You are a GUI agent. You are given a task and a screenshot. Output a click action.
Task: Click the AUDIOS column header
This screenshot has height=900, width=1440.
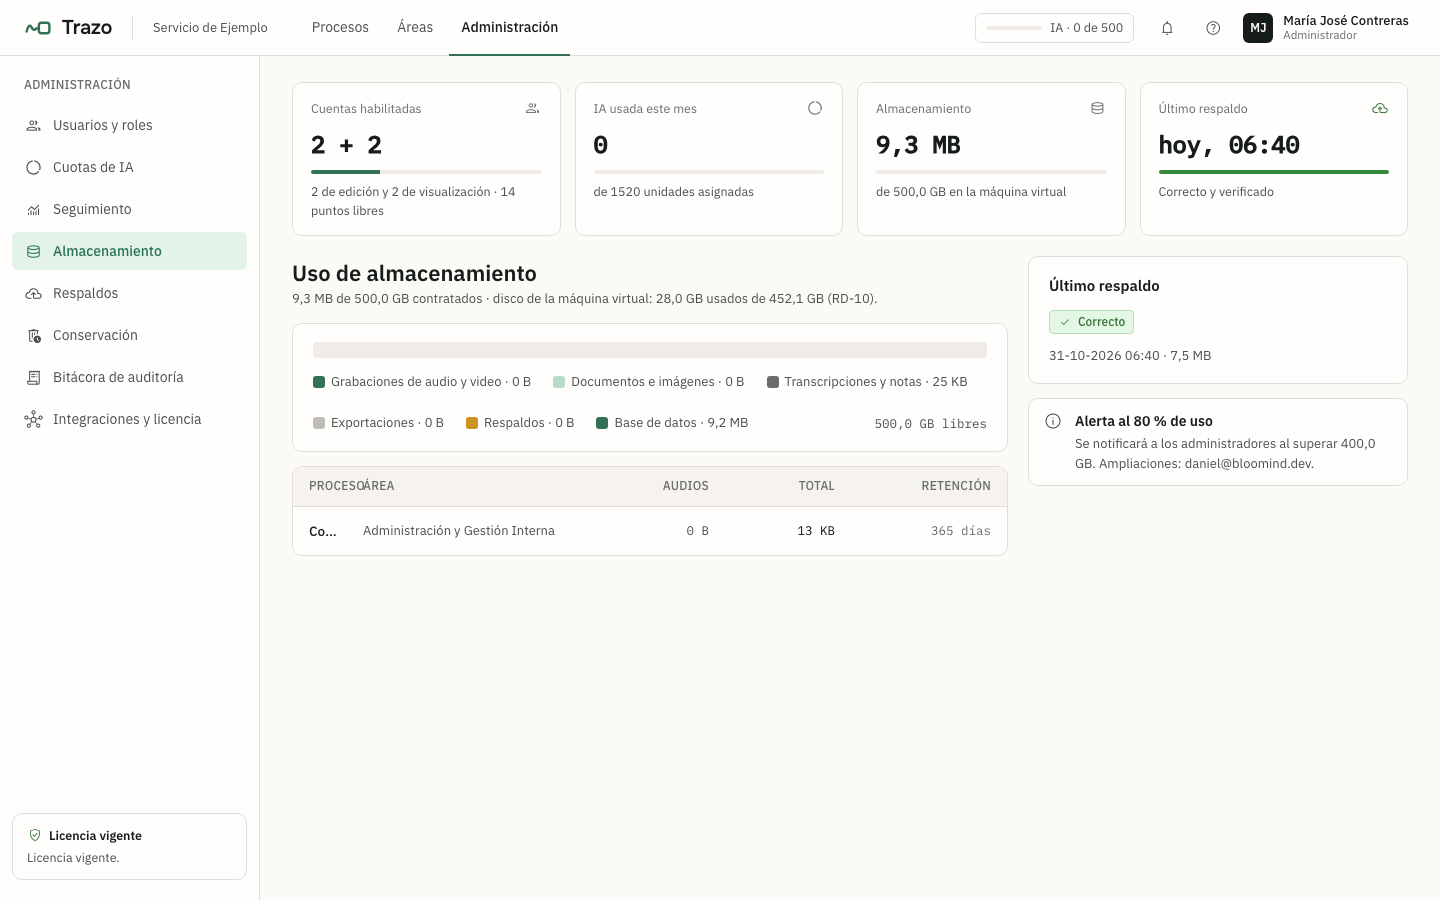(x=686, y=486)
